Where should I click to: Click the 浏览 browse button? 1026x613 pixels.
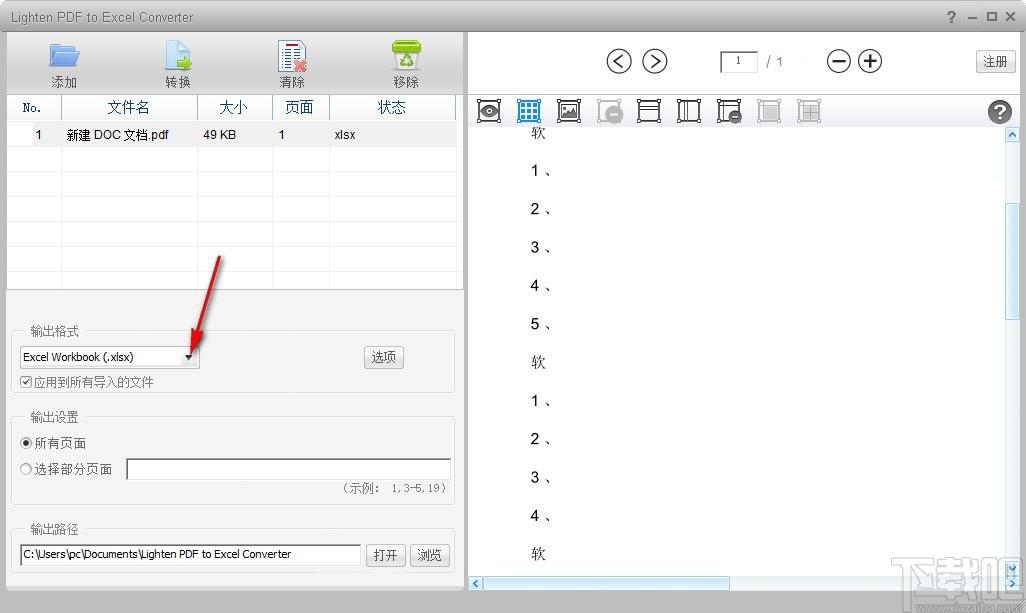point(429,555)
